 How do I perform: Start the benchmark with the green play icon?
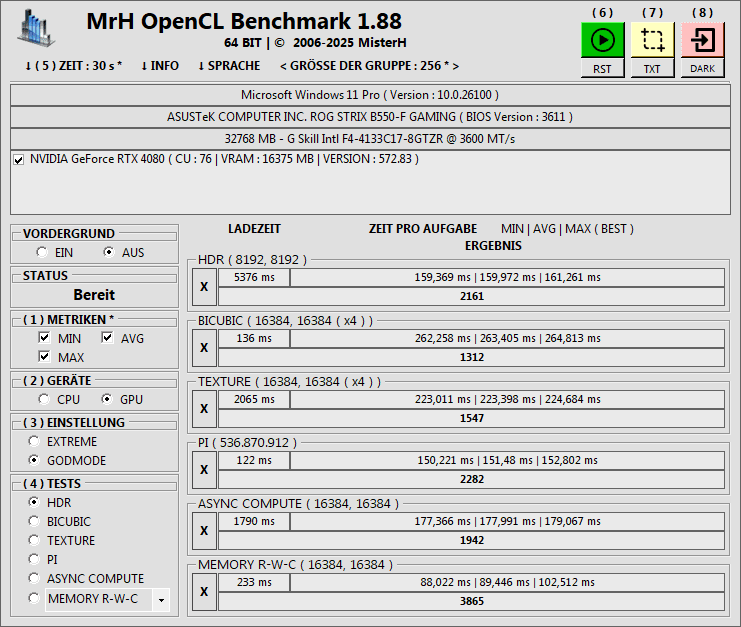coord(603,40)
